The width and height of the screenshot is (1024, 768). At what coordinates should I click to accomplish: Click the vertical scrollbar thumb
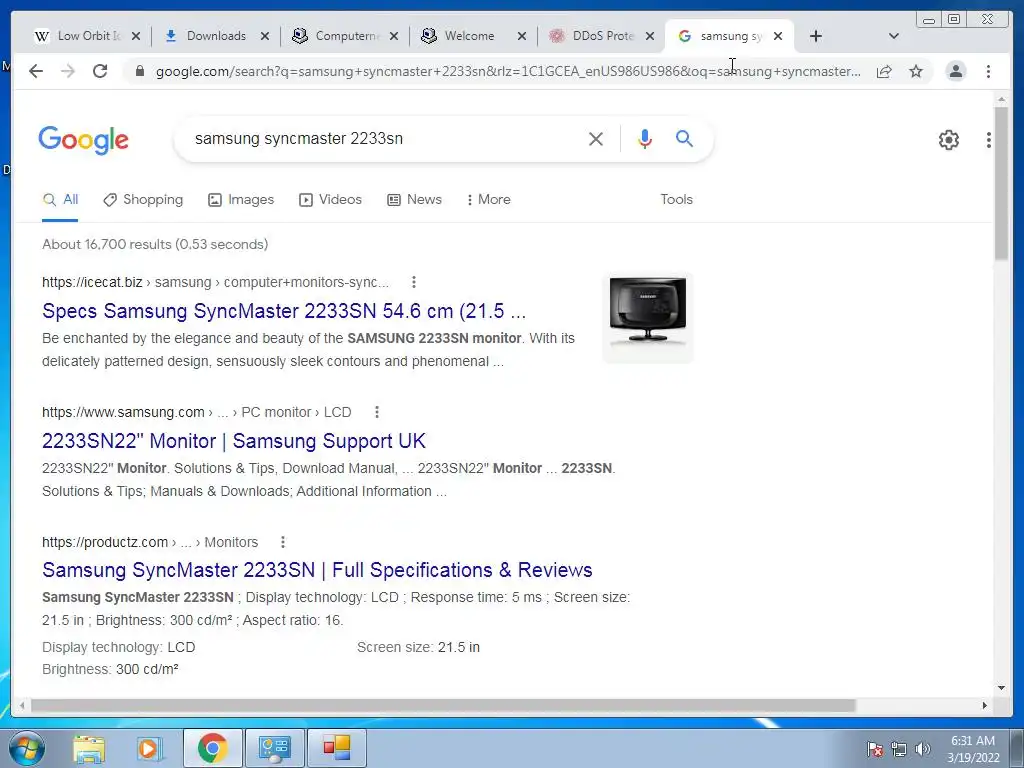pos(1001,184)
